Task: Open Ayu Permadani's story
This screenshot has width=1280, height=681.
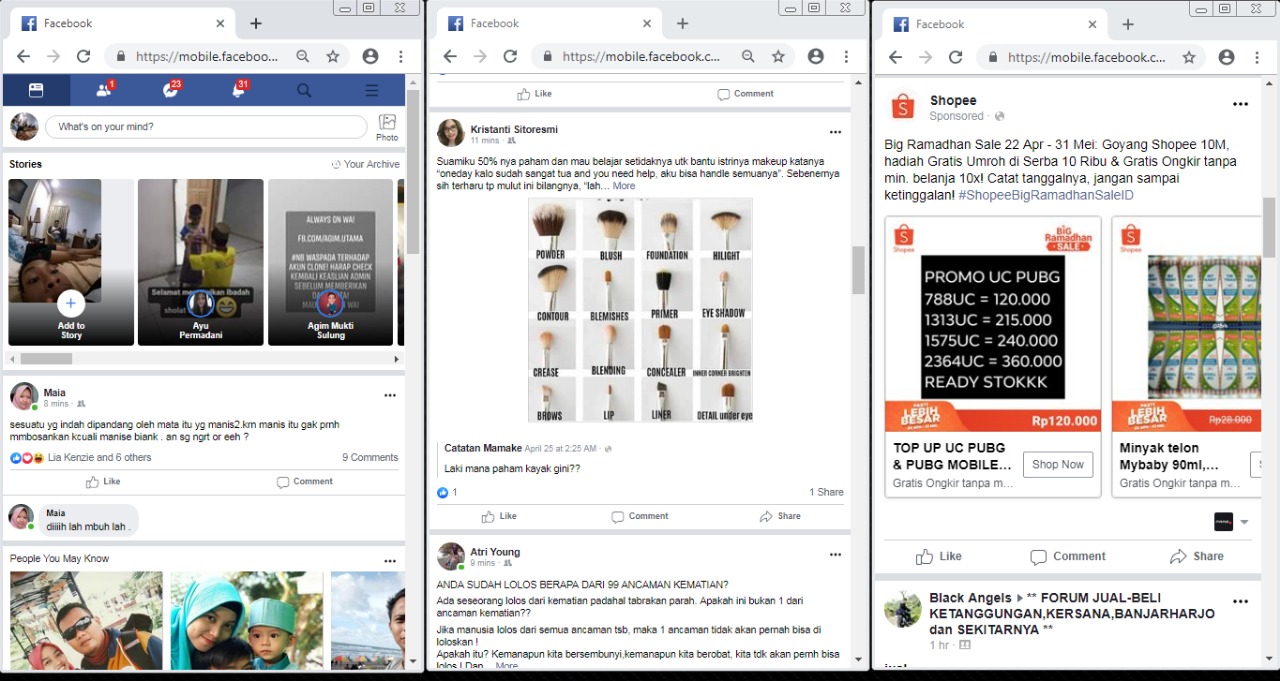Action: coord(201,262)
